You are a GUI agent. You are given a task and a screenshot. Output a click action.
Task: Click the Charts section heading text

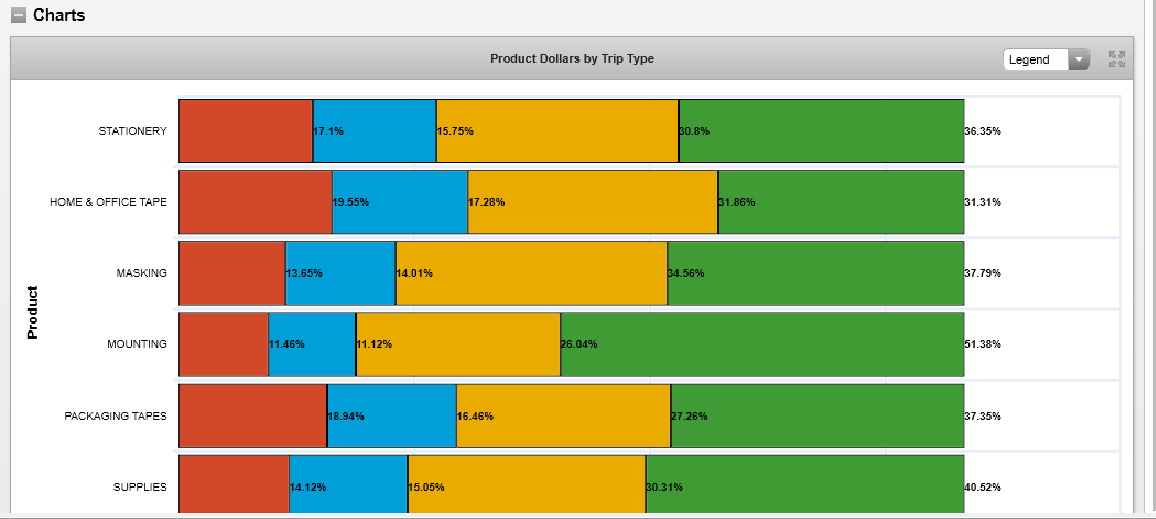(x=59, y=16)
